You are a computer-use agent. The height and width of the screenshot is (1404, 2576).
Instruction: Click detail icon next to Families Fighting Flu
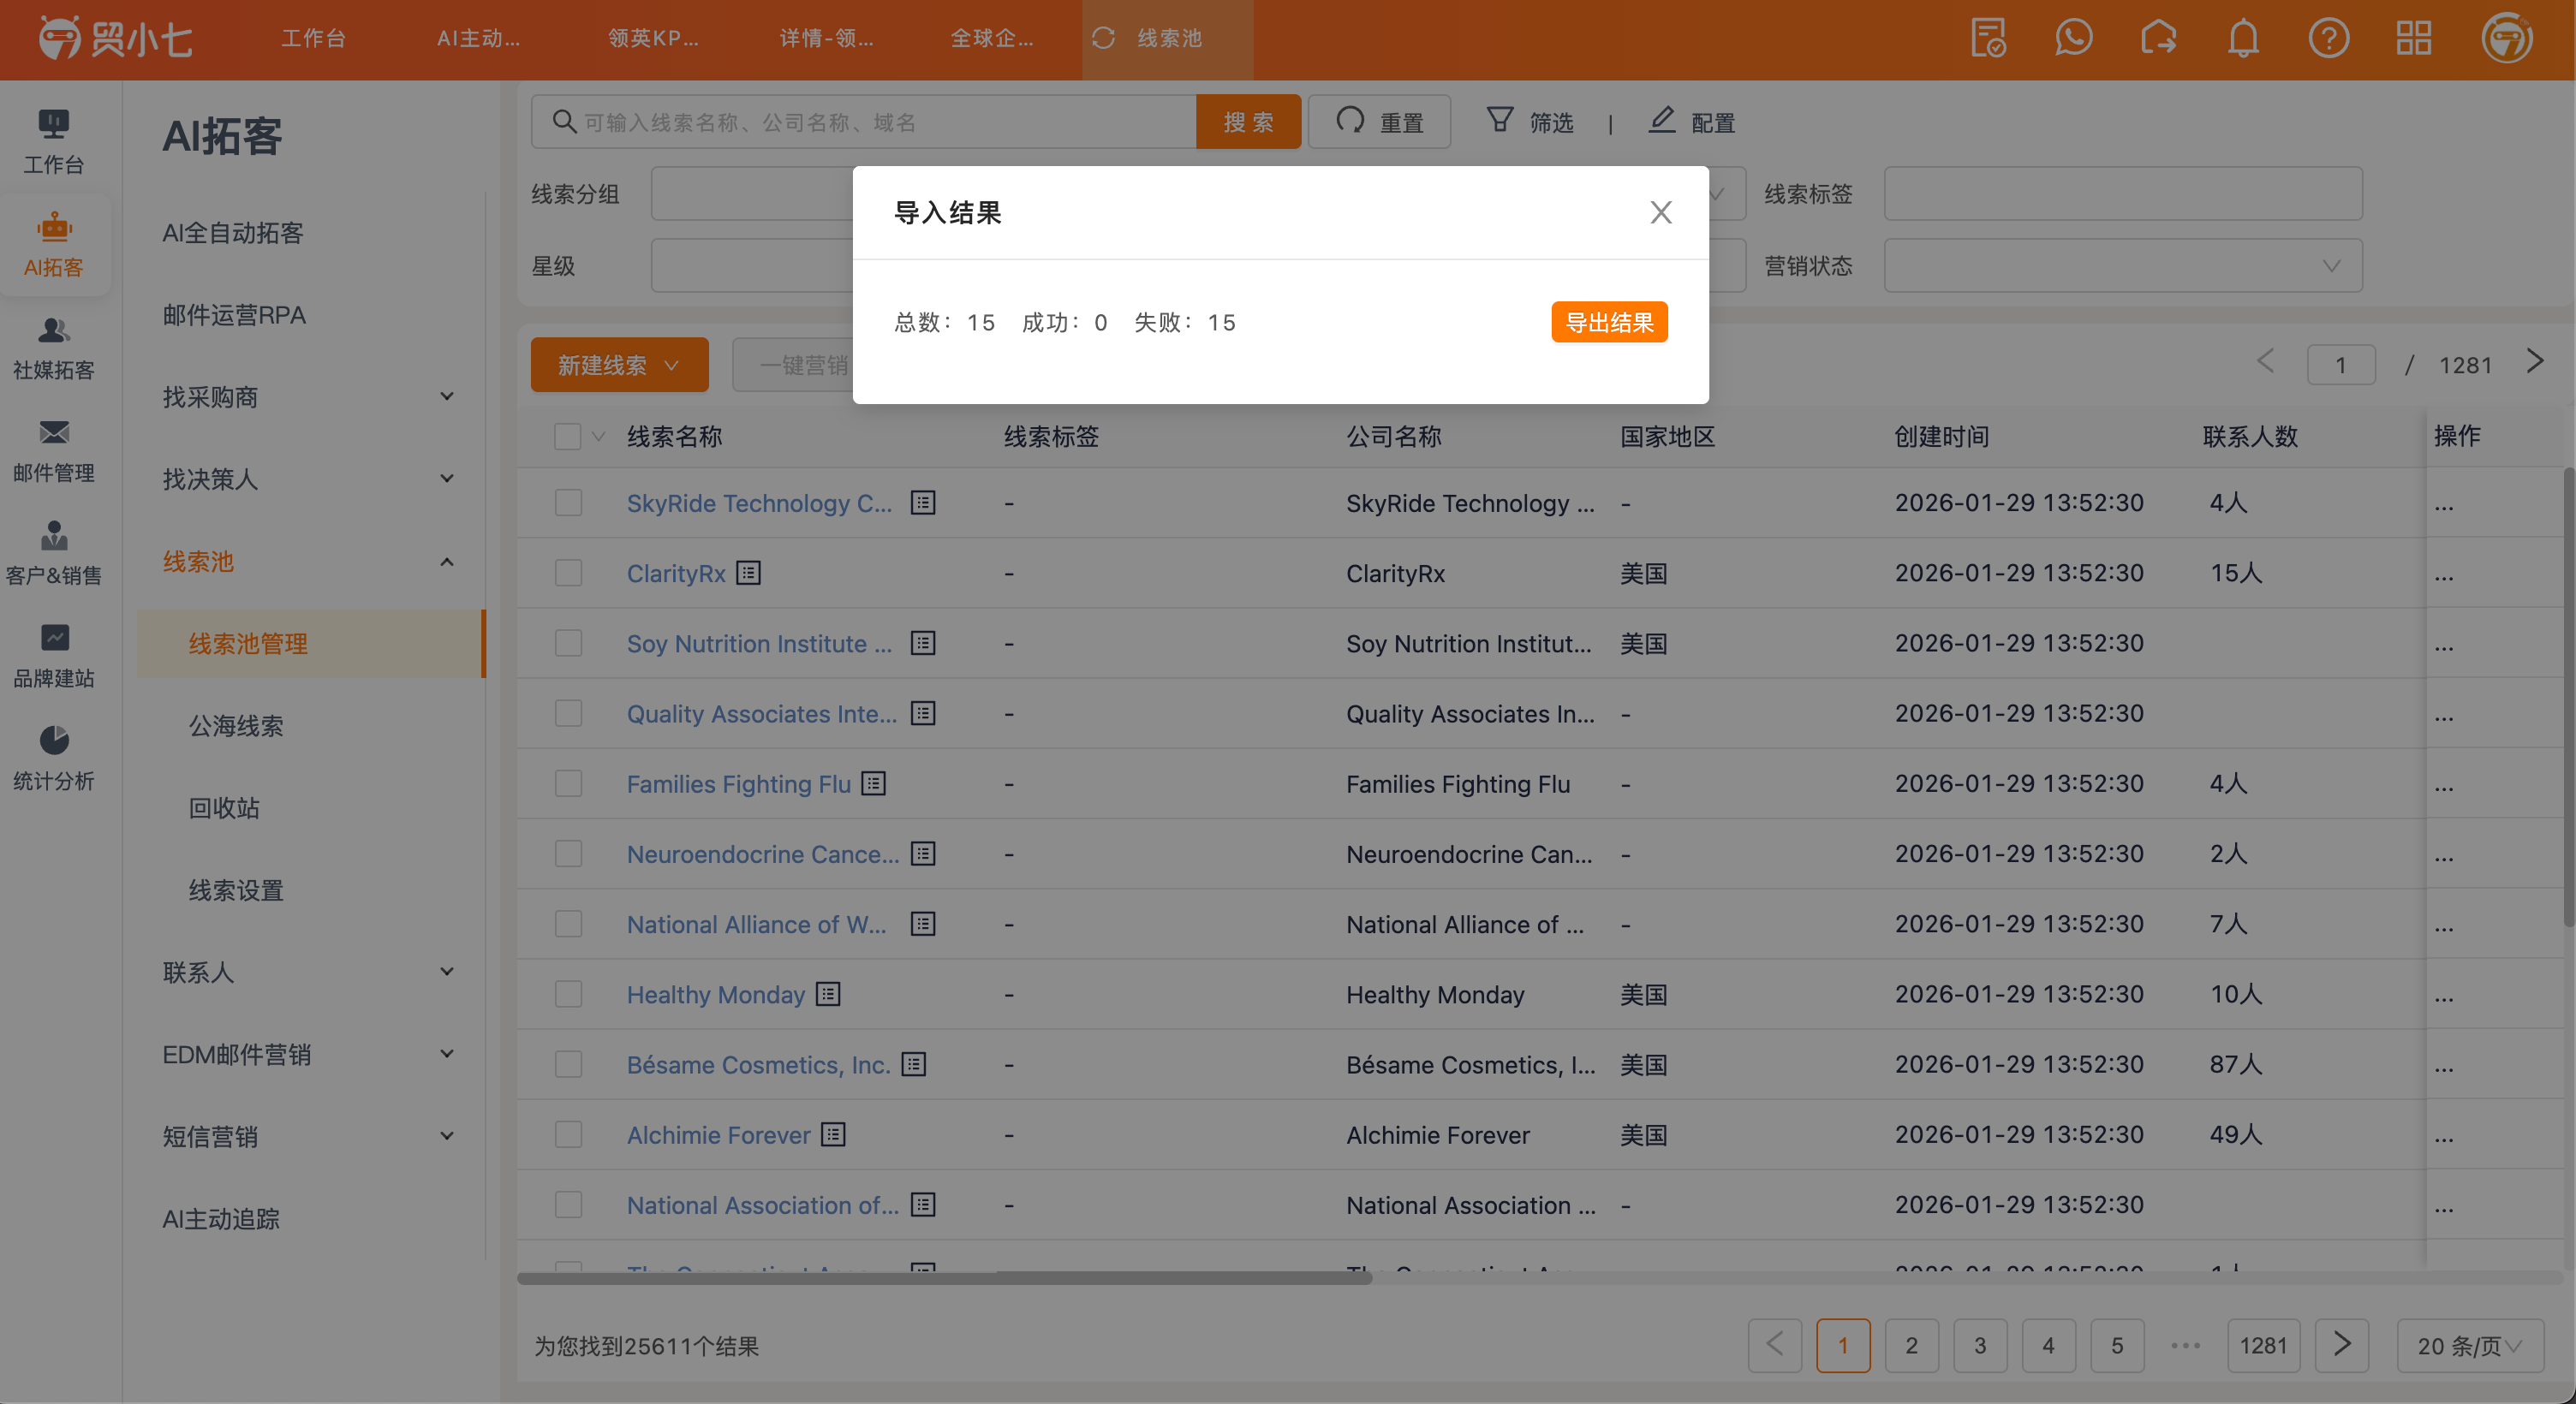tap(873, 784)
